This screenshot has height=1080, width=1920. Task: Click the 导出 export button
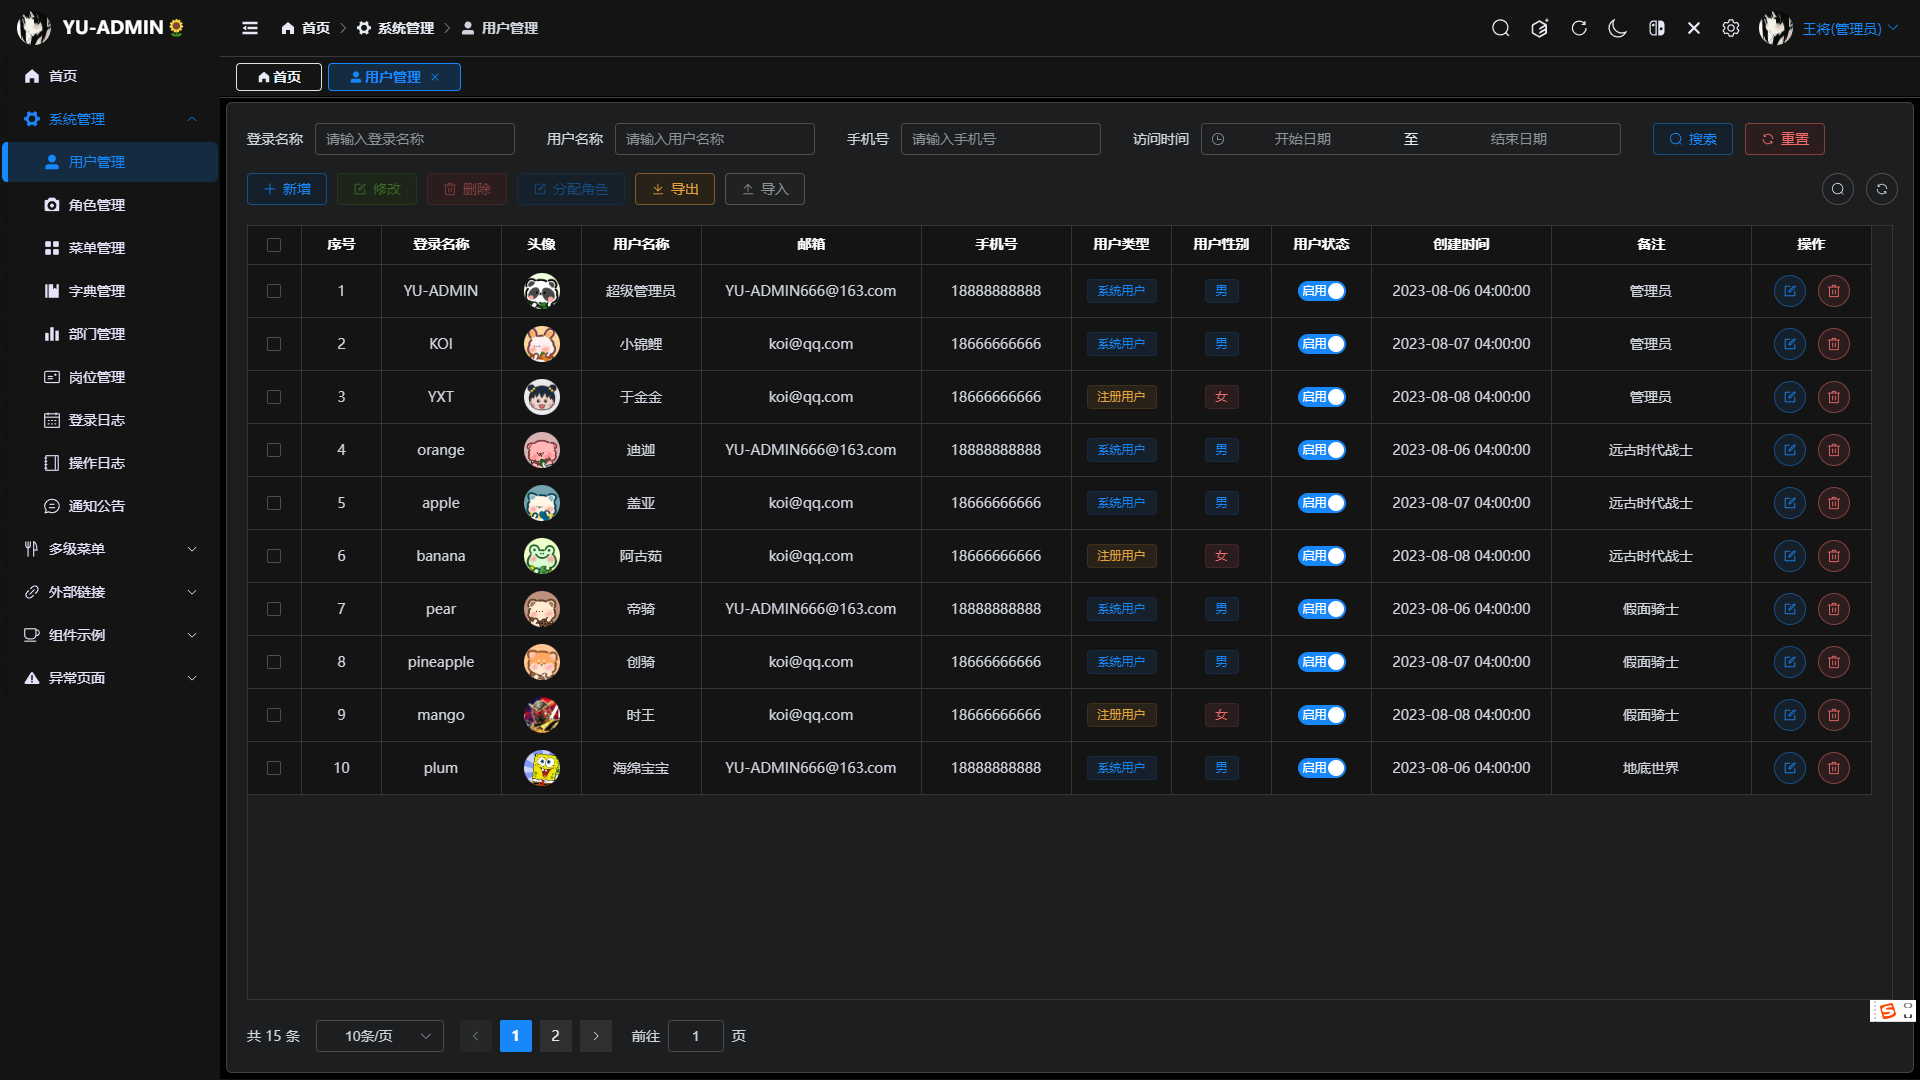coord(674,189)
